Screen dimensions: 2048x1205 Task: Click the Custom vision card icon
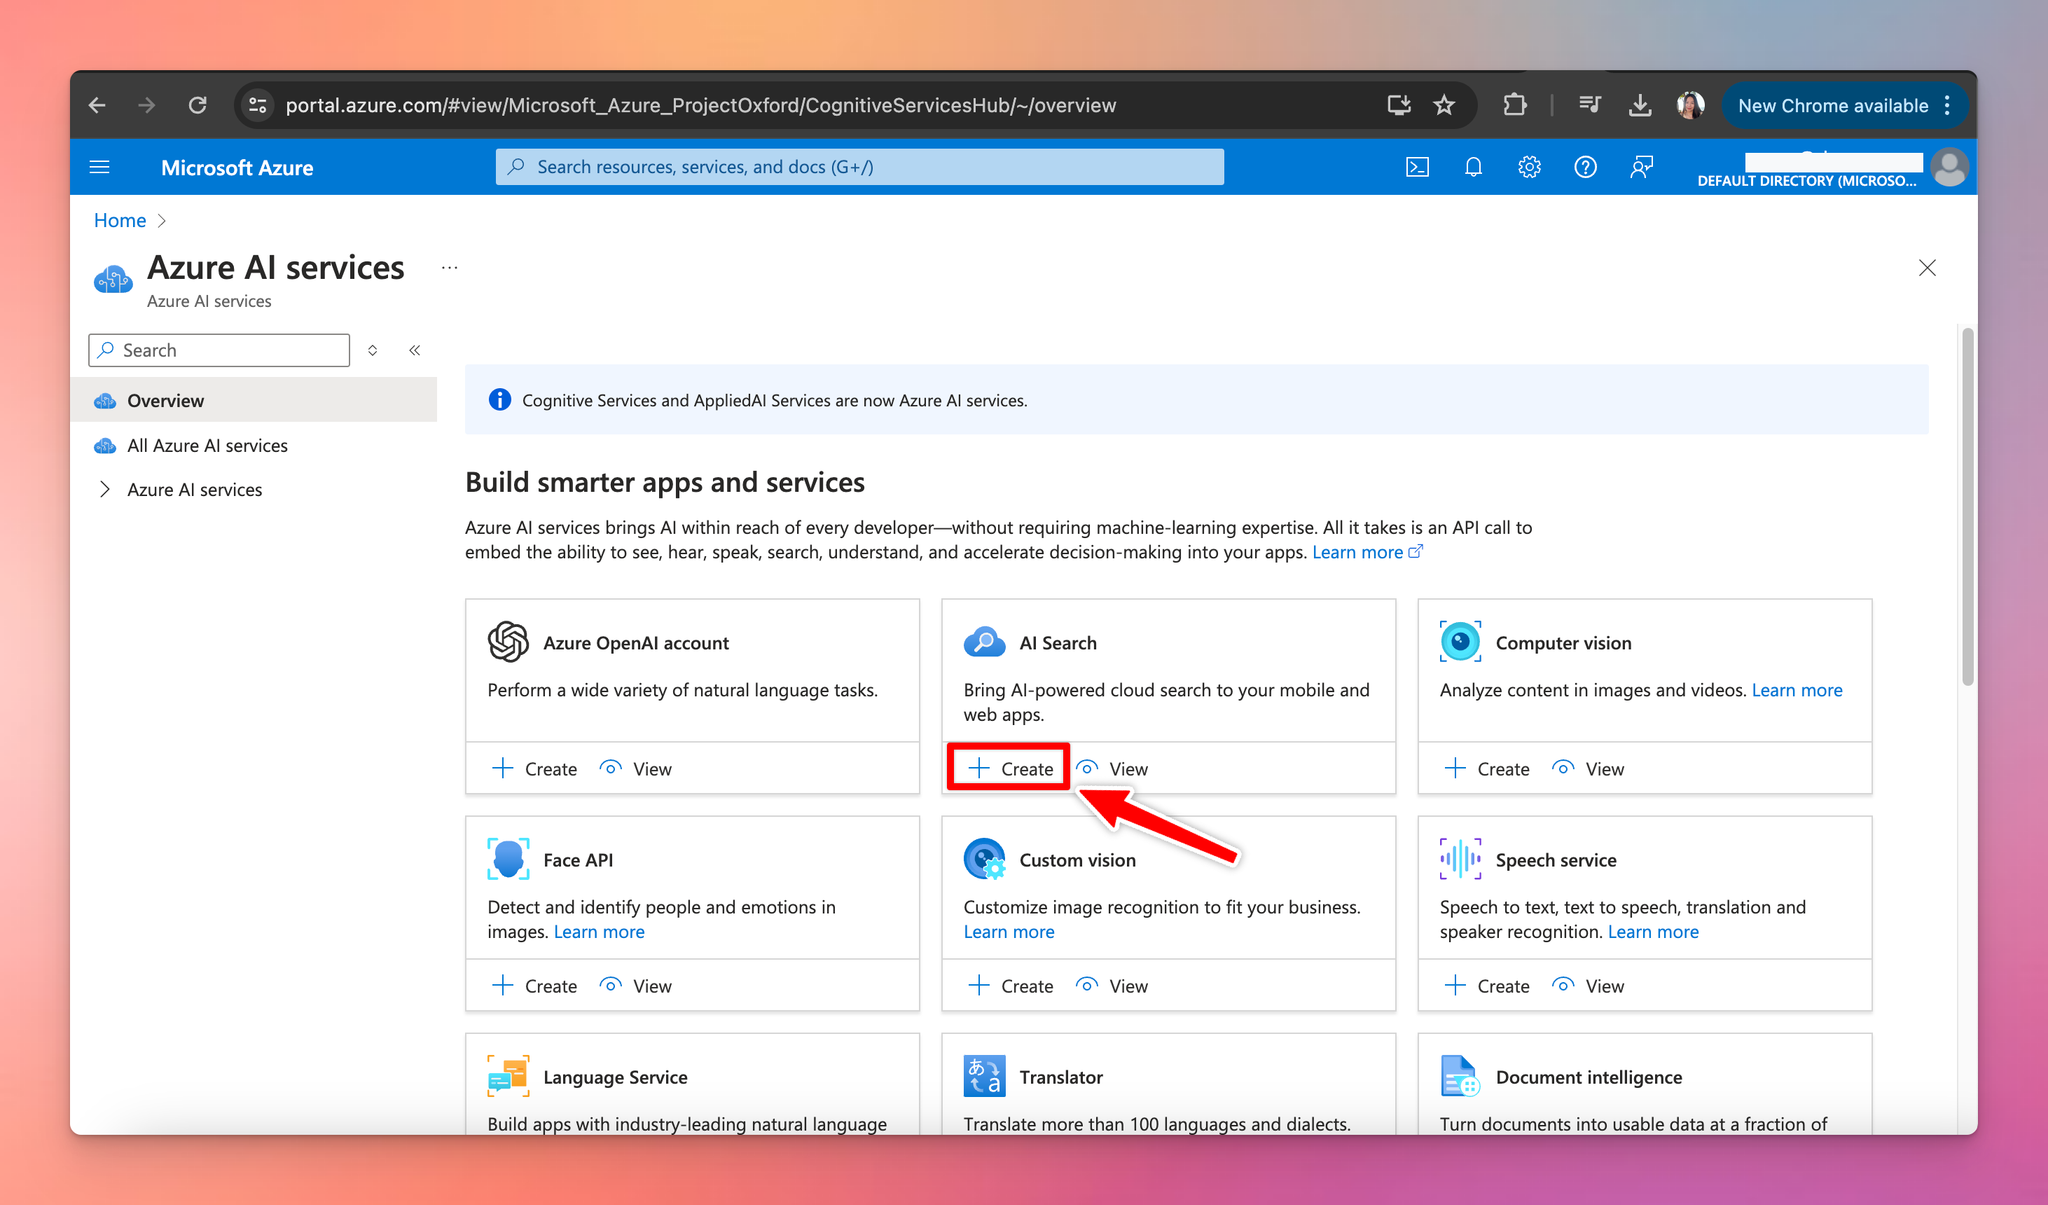[x=984, y=858]
